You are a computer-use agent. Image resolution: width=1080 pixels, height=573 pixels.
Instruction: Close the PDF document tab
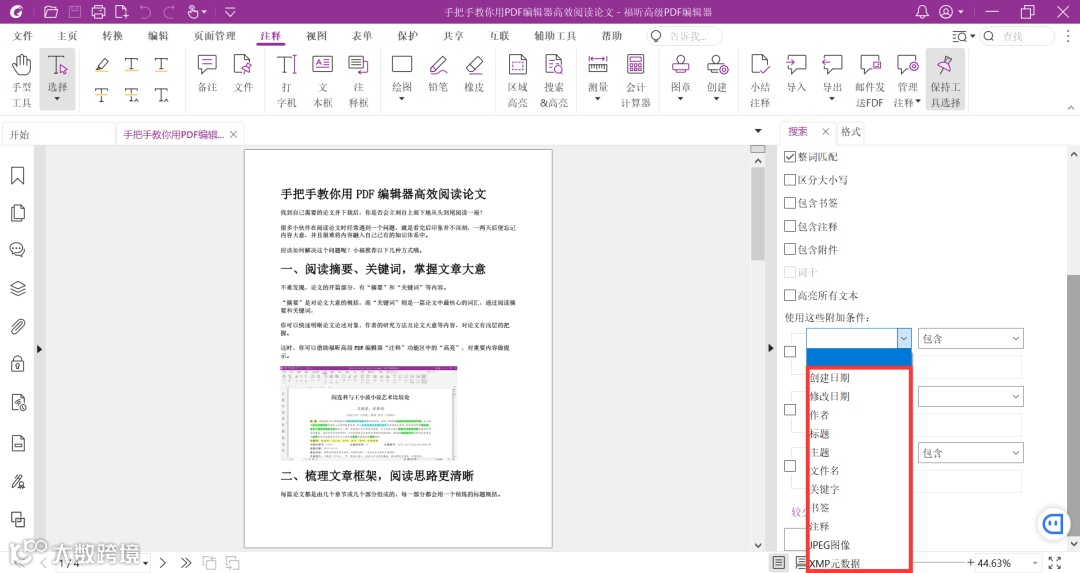tap(233, 134)
